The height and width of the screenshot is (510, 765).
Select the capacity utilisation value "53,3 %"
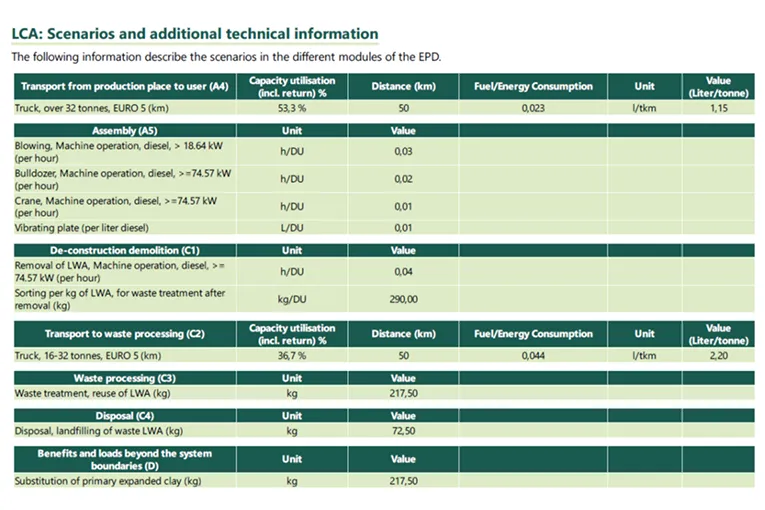pos(292,108)
